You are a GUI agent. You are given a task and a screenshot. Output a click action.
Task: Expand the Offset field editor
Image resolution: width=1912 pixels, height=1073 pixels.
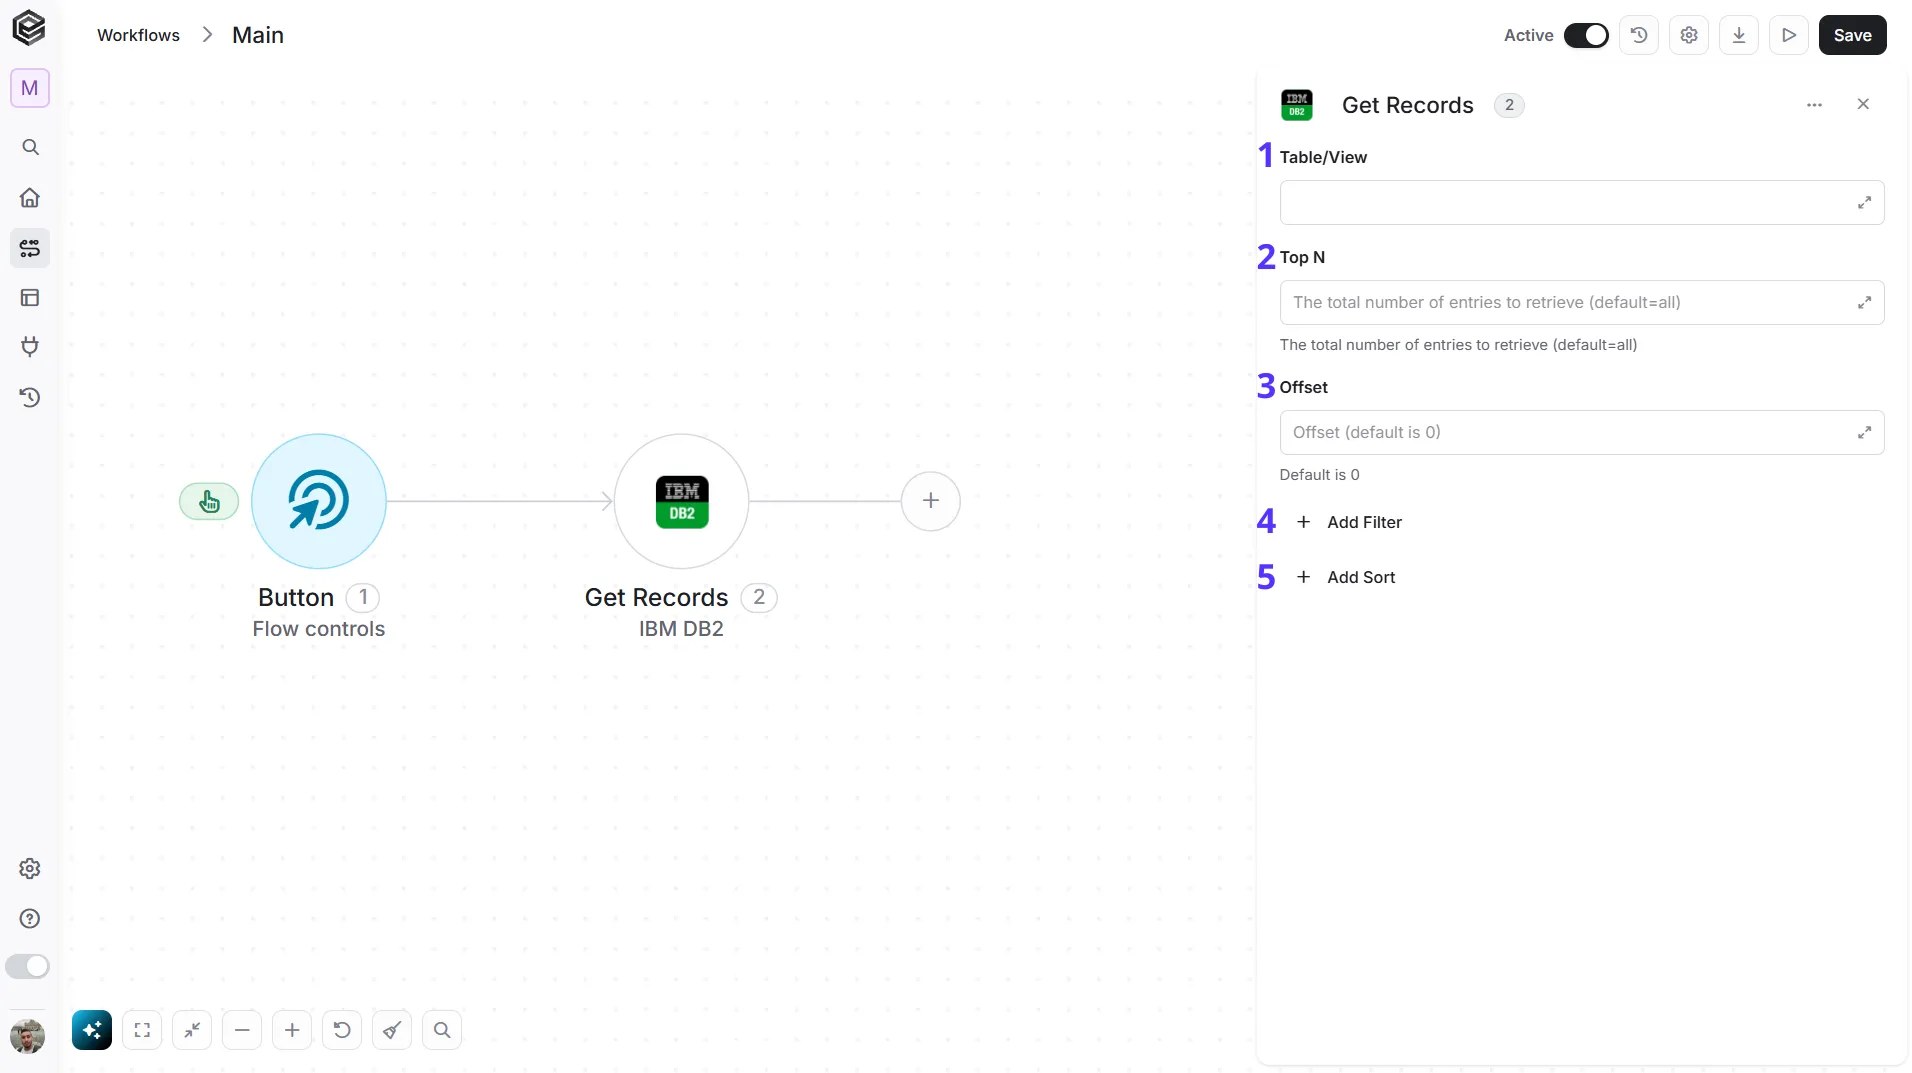(x=1864, y=433)
